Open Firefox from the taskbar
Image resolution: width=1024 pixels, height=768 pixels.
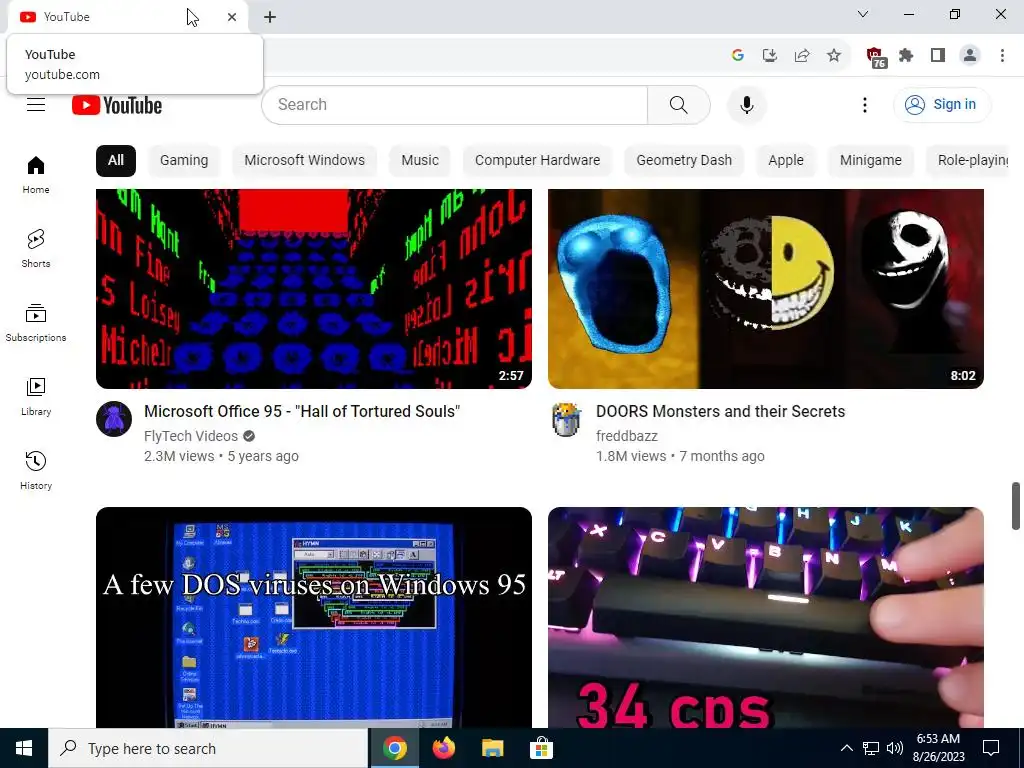coord(444,748)
